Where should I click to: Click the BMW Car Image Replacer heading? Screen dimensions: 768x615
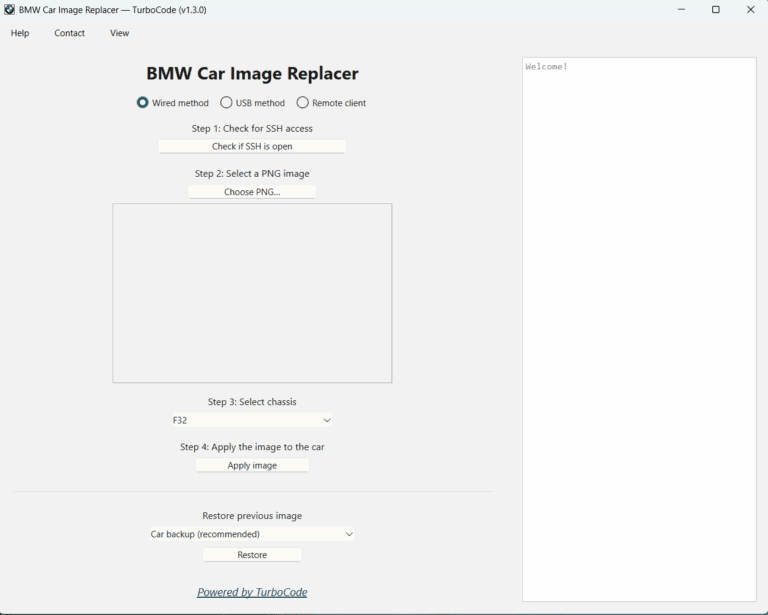click(x=252, y=73)
